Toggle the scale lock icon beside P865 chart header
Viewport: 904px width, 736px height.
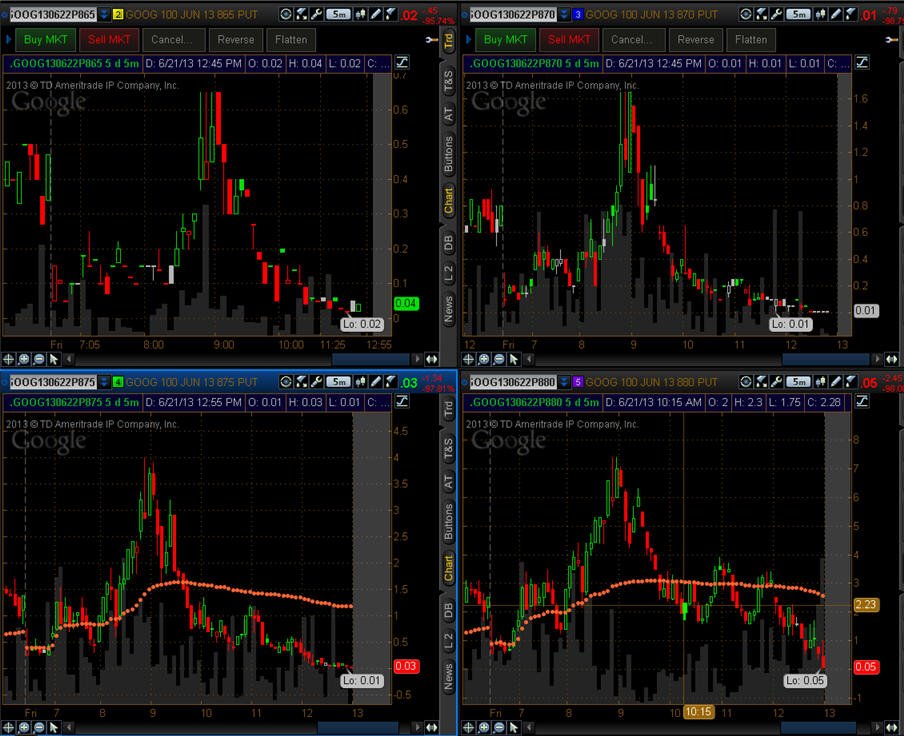click(x=402, y=62)
